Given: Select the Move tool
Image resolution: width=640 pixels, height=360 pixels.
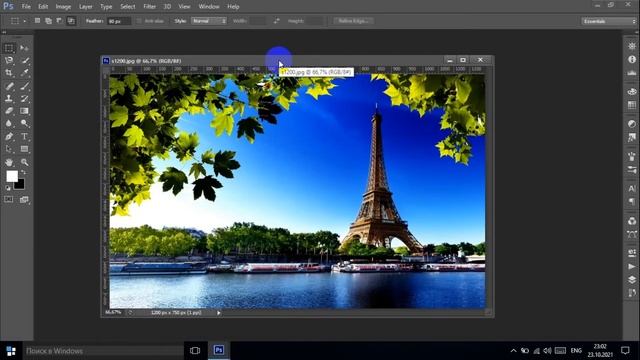Looking at the screenshot, I should (x=24, y=48).
